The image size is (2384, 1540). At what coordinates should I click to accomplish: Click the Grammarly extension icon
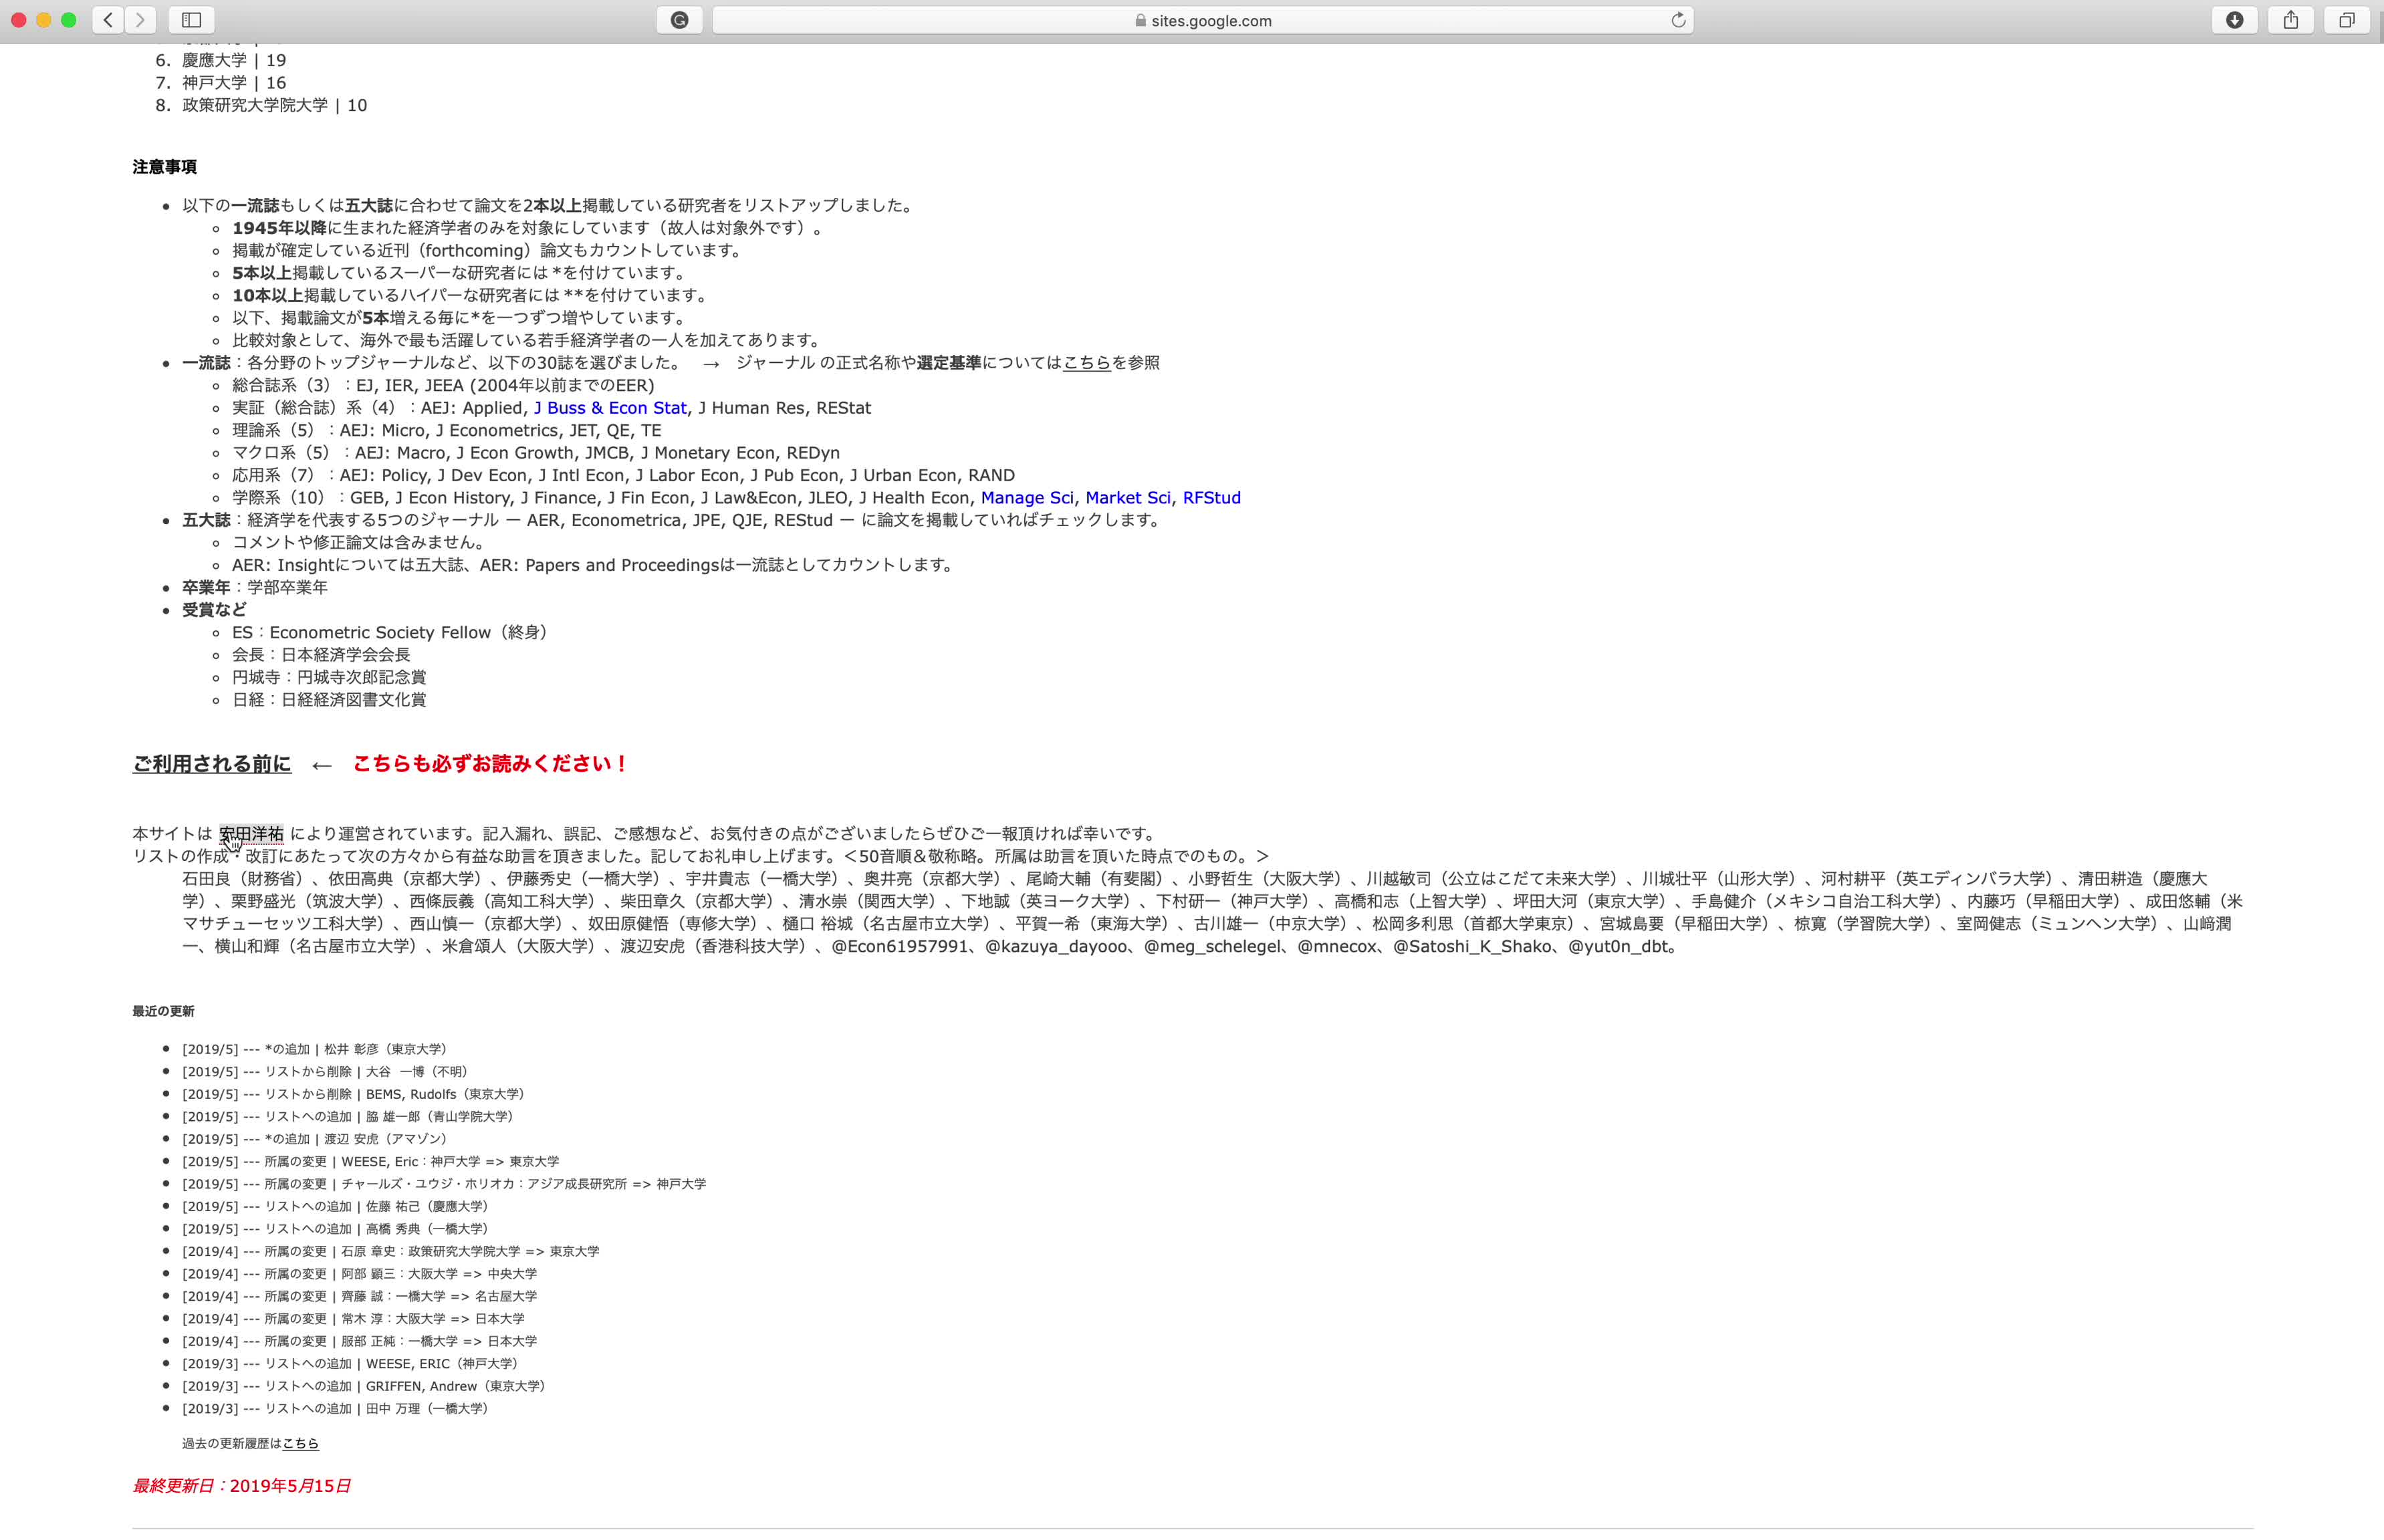679,20
